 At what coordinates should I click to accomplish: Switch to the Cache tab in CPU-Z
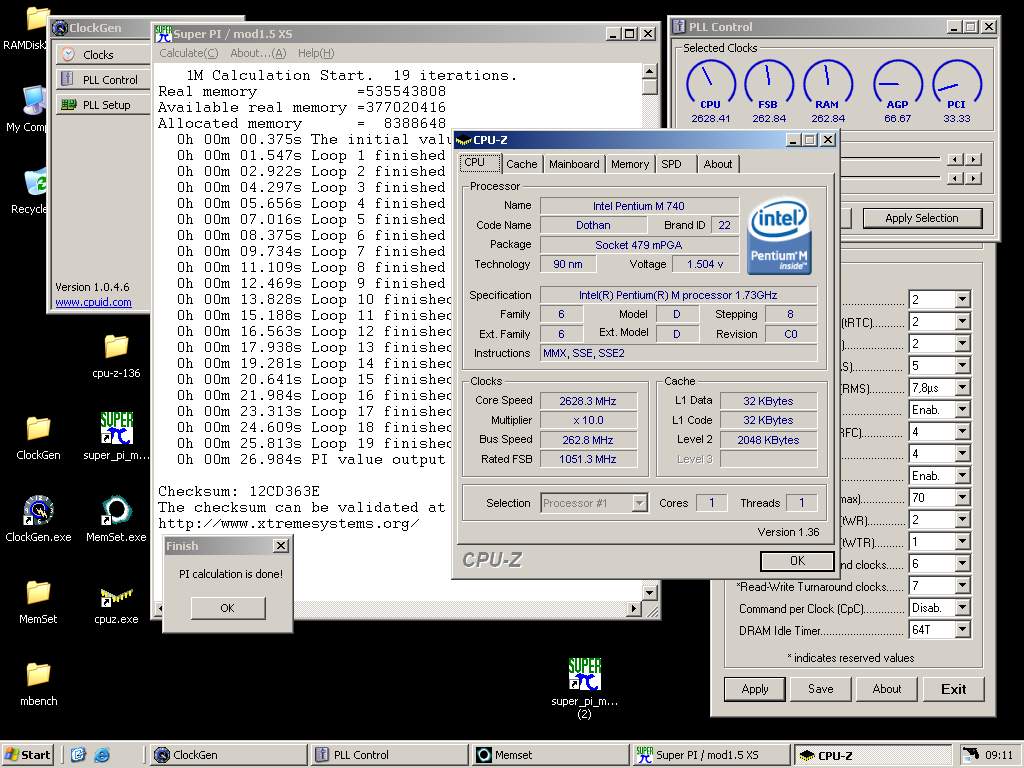pos(521,164)
